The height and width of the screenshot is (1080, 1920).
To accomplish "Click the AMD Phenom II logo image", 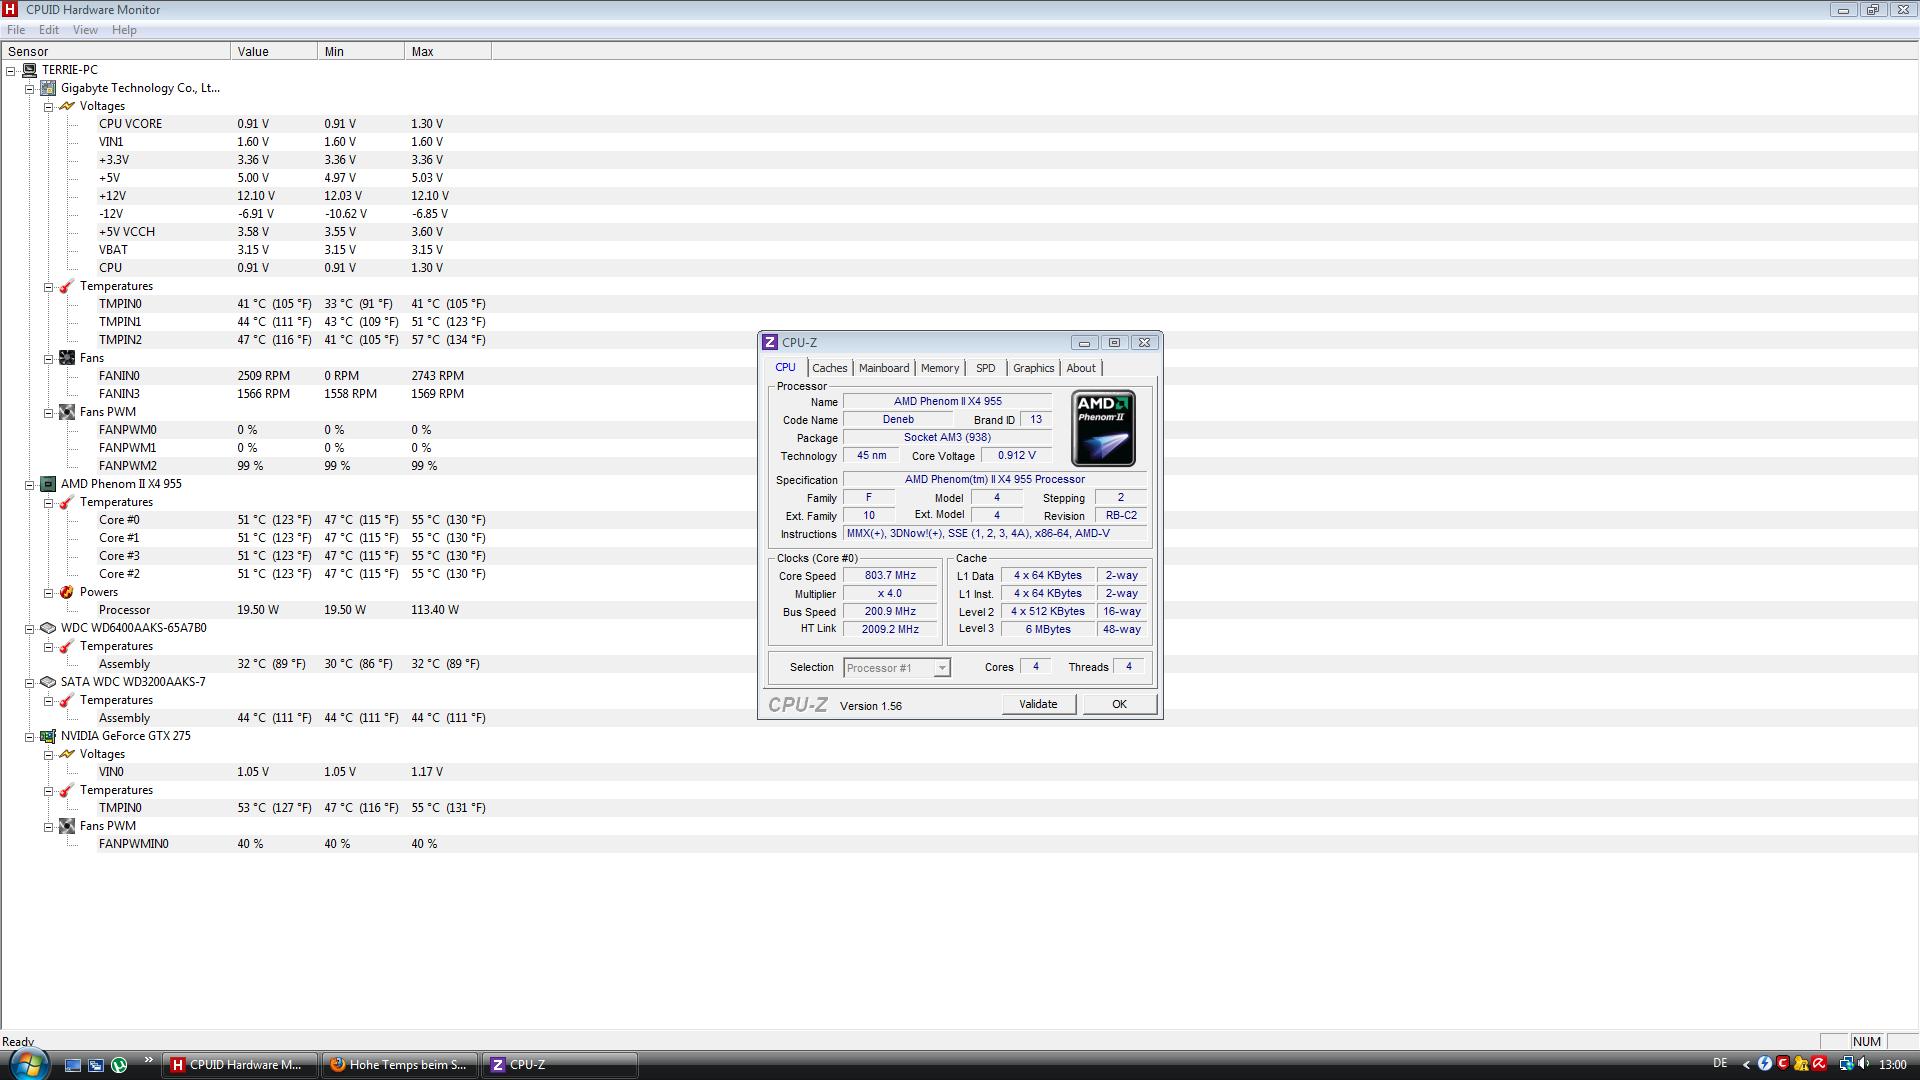I will point(1103,429).
